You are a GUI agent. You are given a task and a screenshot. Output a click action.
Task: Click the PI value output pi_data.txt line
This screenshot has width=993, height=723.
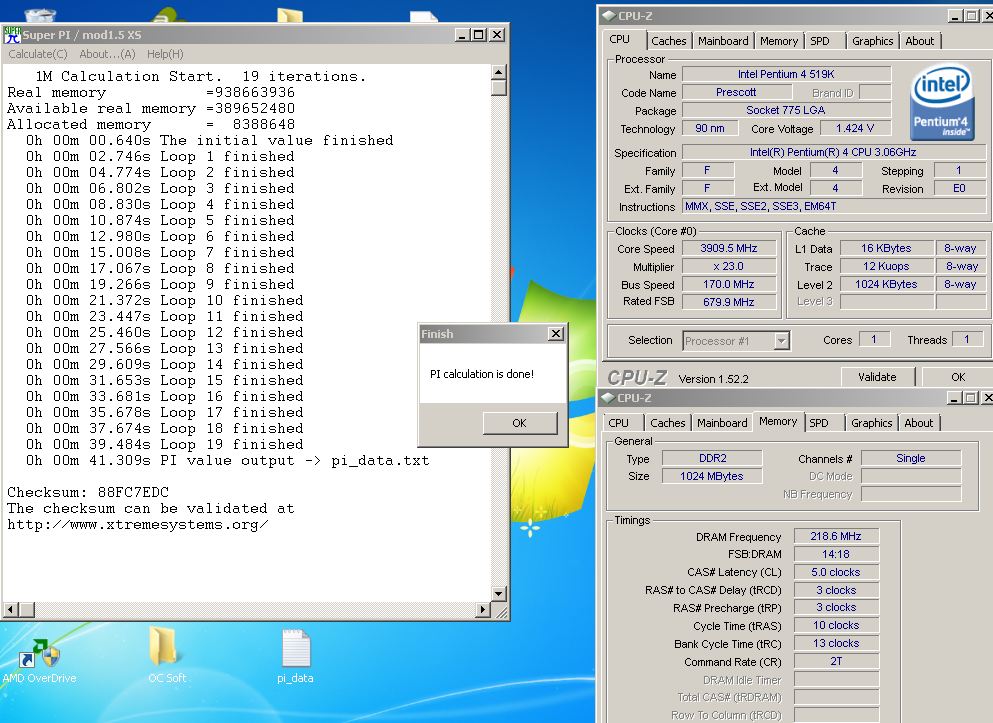[227, 461]
